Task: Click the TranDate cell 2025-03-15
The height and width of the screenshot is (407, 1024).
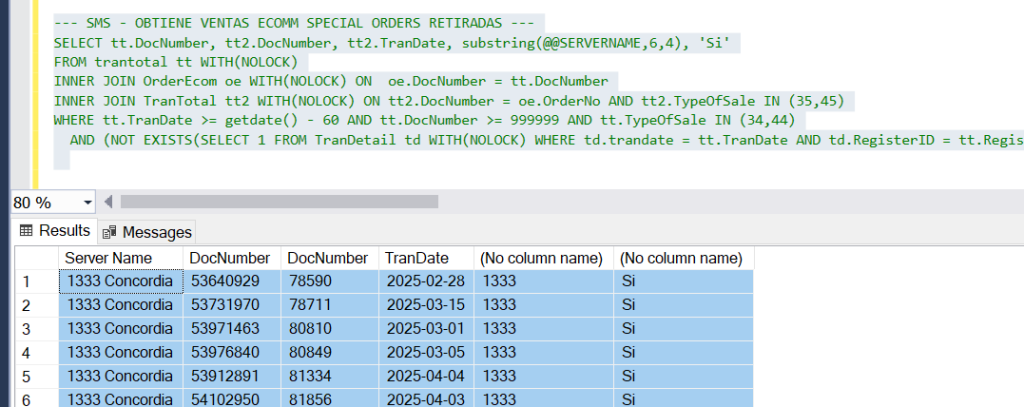Action: [x=426, y=305]
